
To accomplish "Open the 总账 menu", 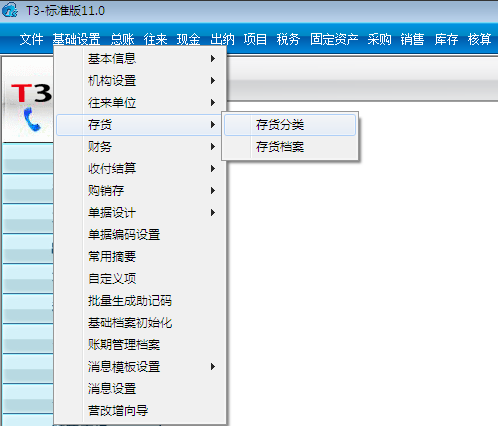I will (x=122, y=39).
